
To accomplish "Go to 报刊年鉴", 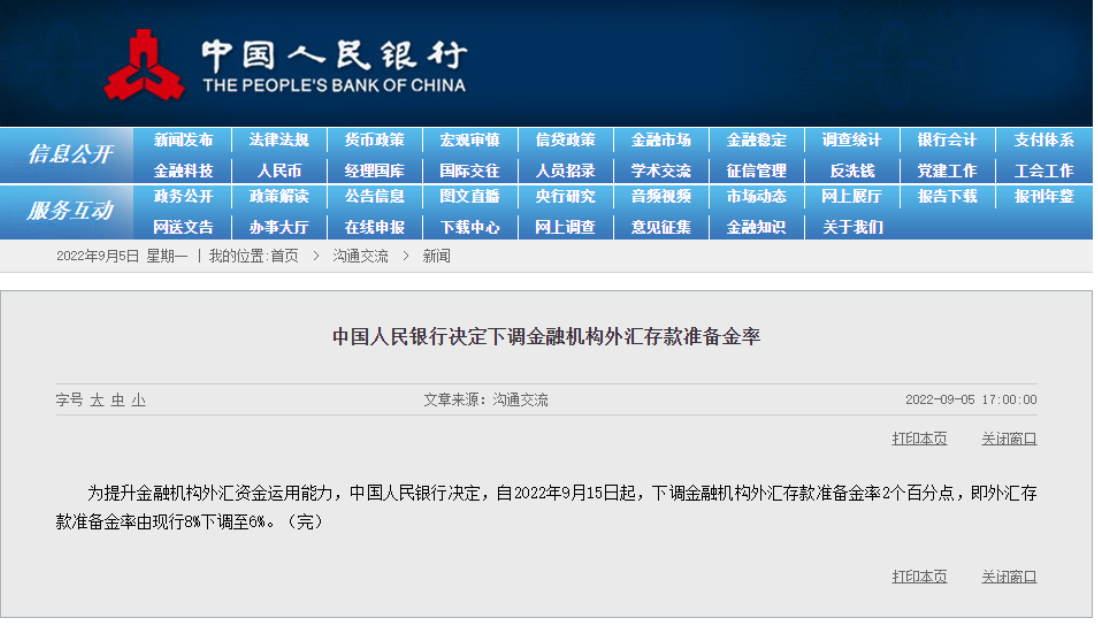I will coord(1043,197).
